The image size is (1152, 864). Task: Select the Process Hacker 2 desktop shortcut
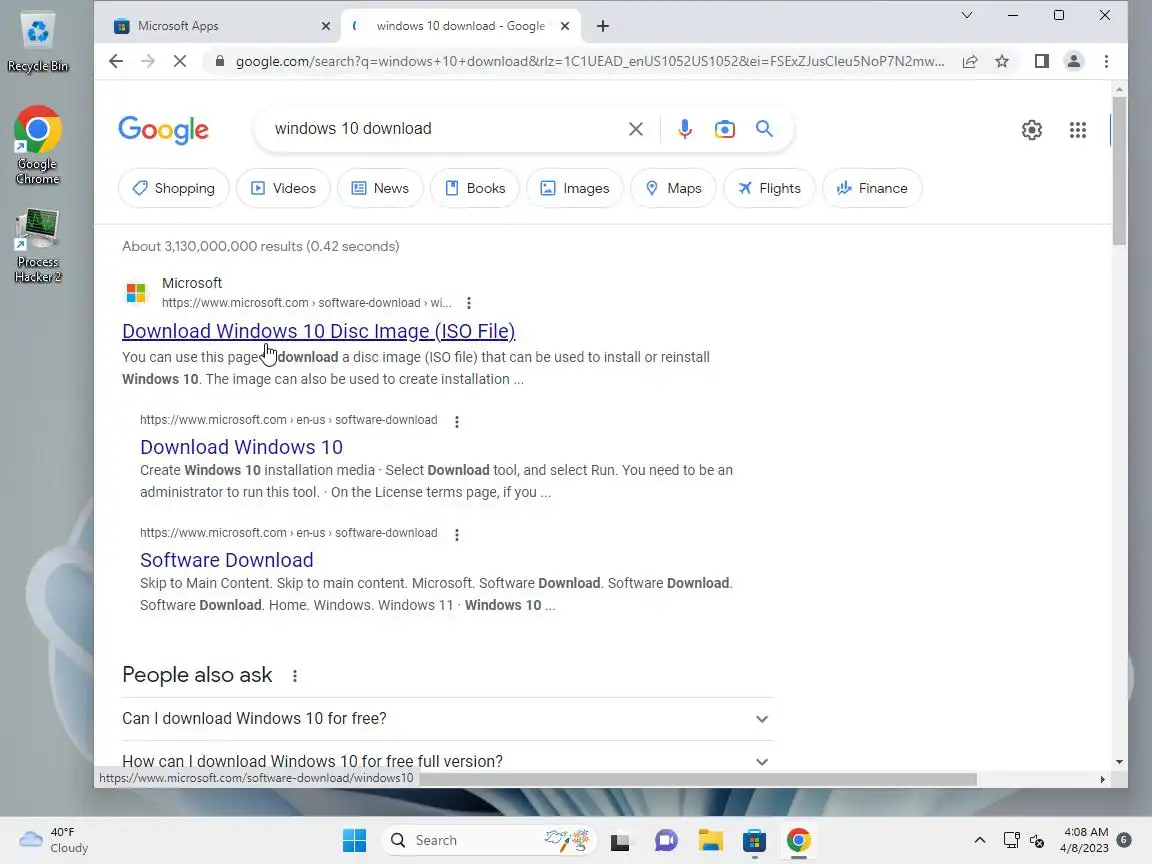coord(37,246)
